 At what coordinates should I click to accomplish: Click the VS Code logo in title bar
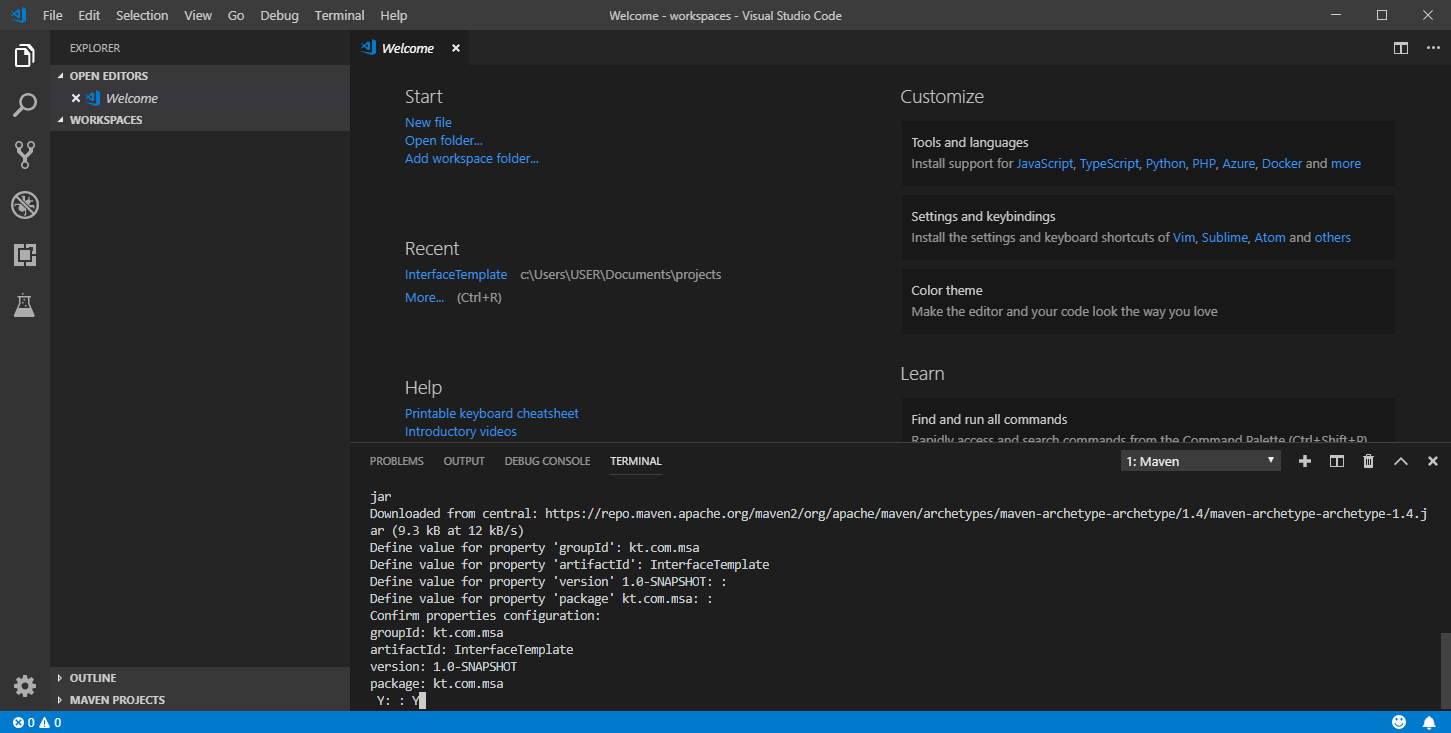click(x=18, y=15)
